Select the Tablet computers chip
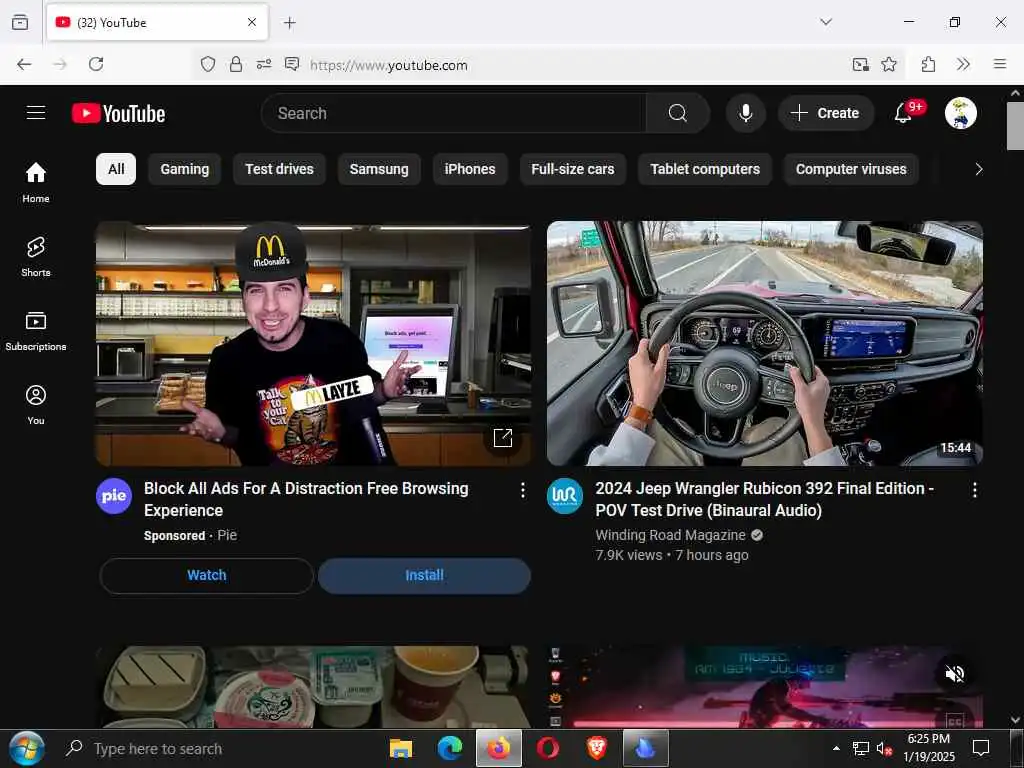Image resolution: width=1024 pixels, height=768 pixels. 705,169
